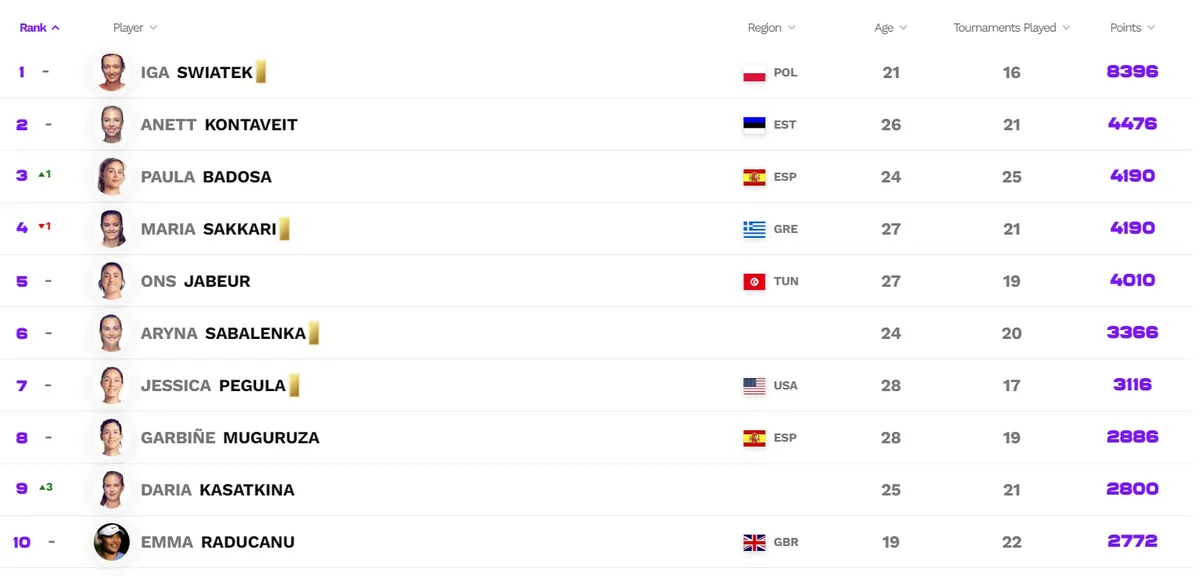Click Poland flag icon for Swiatek
This screenshot has width=1200, height=576.
(x=754, y=73)
